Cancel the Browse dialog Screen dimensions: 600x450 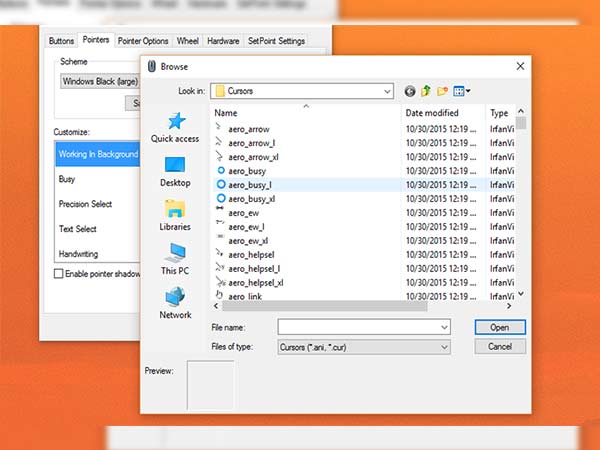point(500,346)
